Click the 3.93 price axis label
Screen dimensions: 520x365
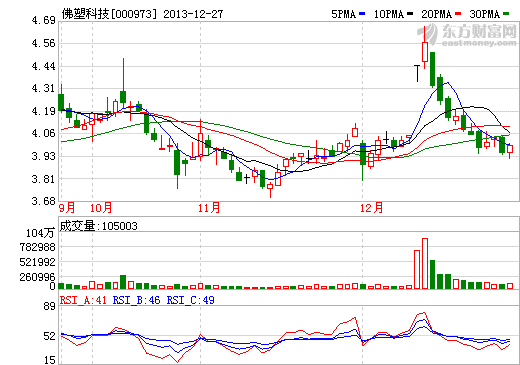(x=43, y=156)
